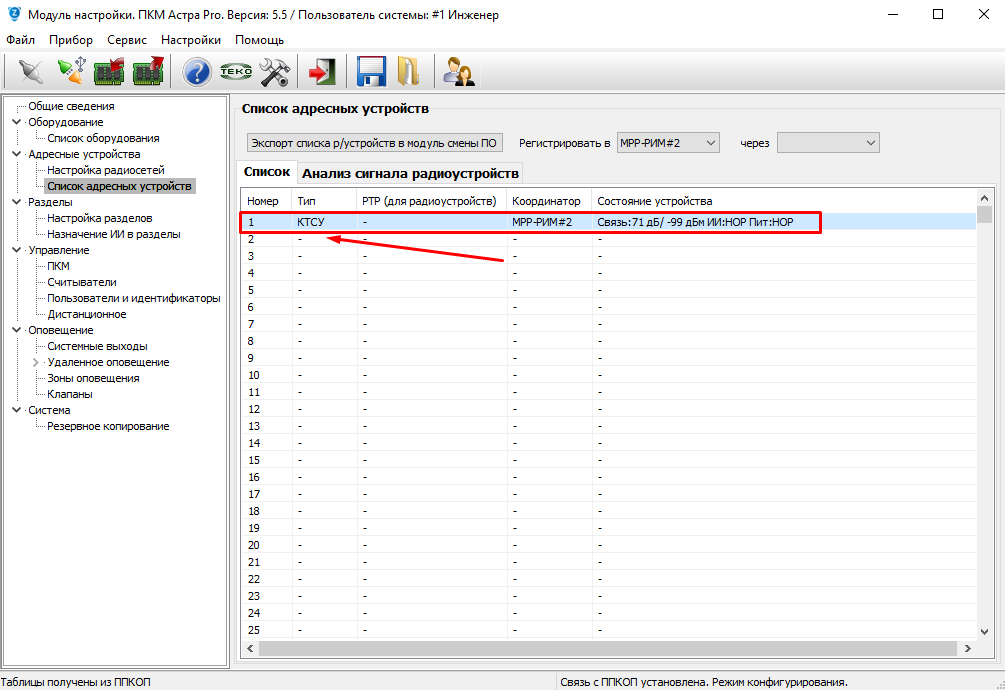
Task: Open the wrench and hammer tools icon
Action: point(273,71)
